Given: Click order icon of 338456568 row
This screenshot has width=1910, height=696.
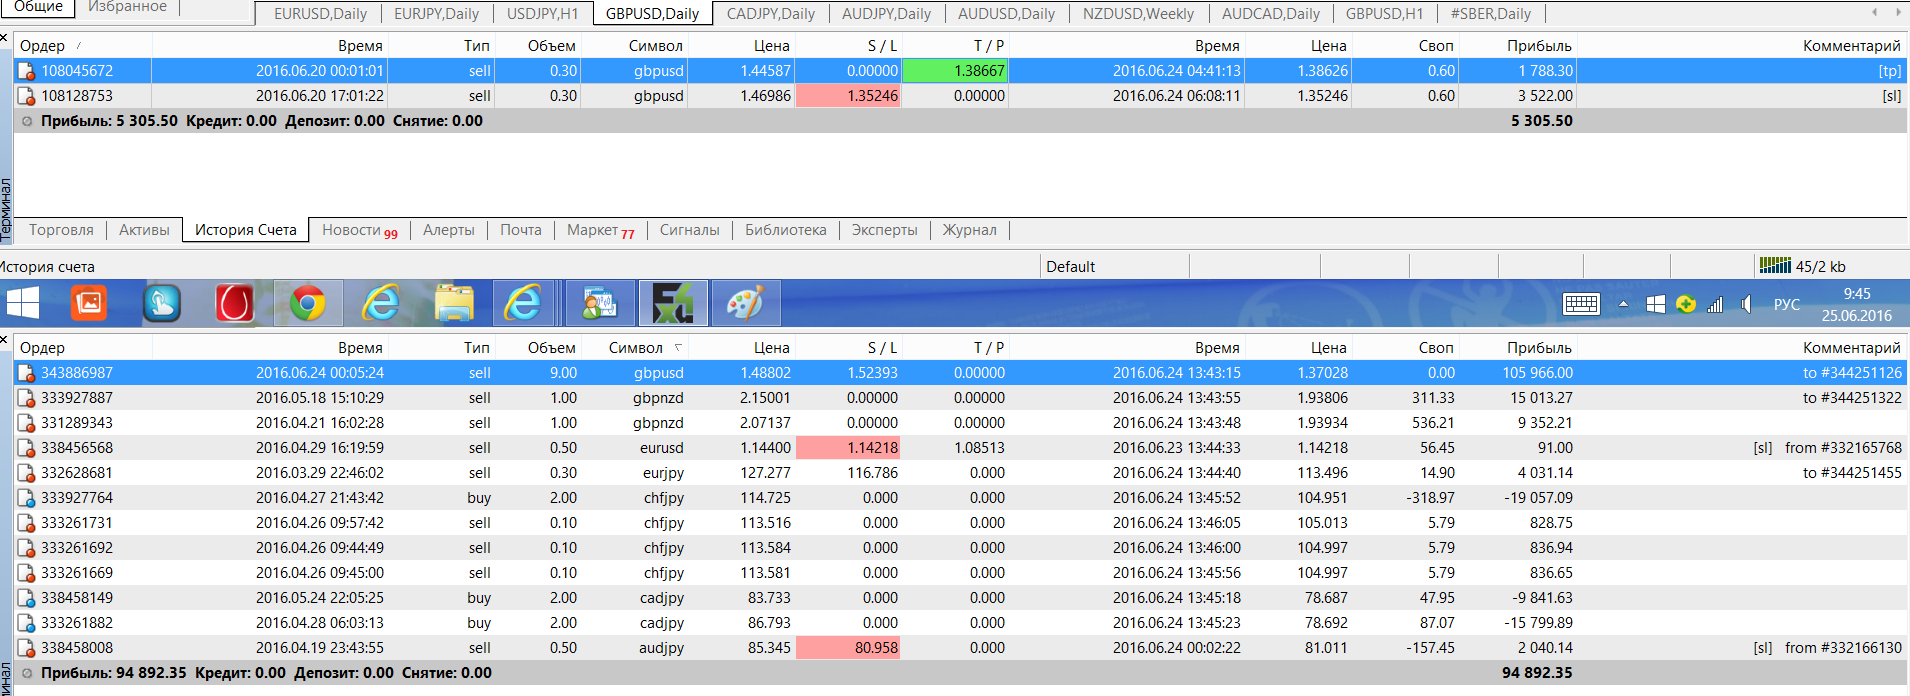Looking at the screenshot, I should [x=27, y=448].
